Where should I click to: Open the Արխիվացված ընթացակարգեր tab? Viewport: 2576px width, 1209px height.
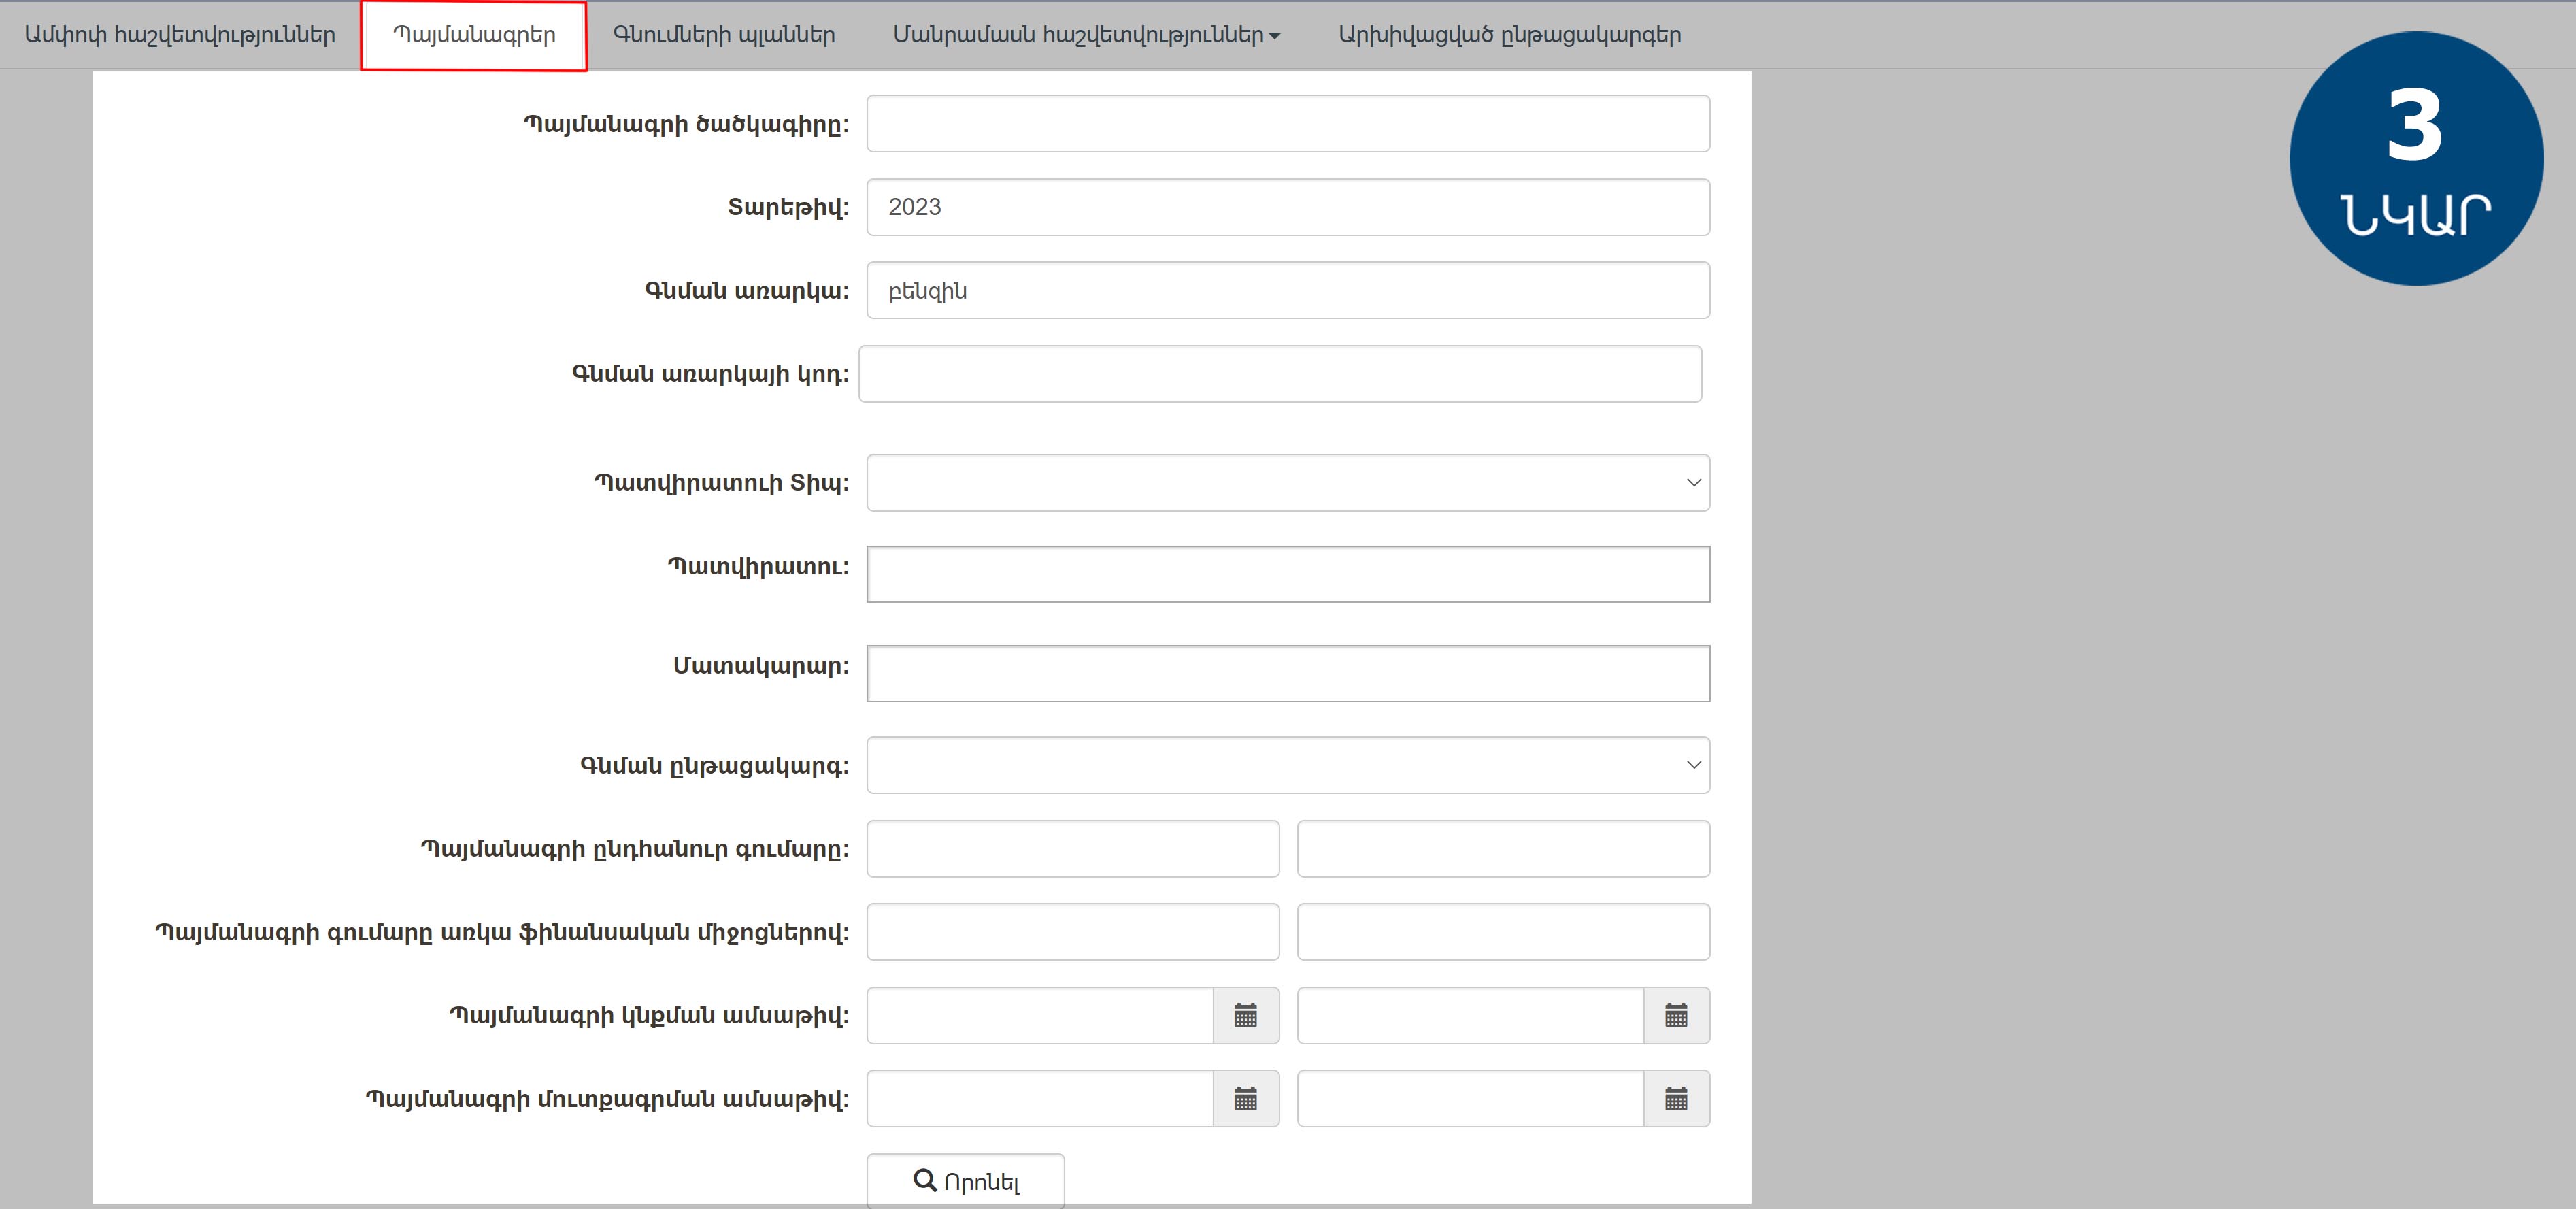(1510, 35)
